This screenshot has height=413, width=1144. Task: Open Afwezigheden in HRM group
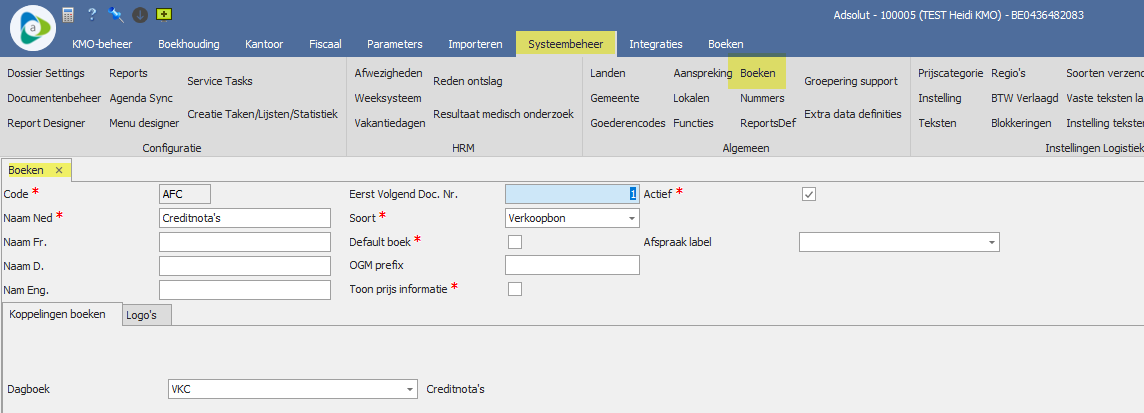388,73
